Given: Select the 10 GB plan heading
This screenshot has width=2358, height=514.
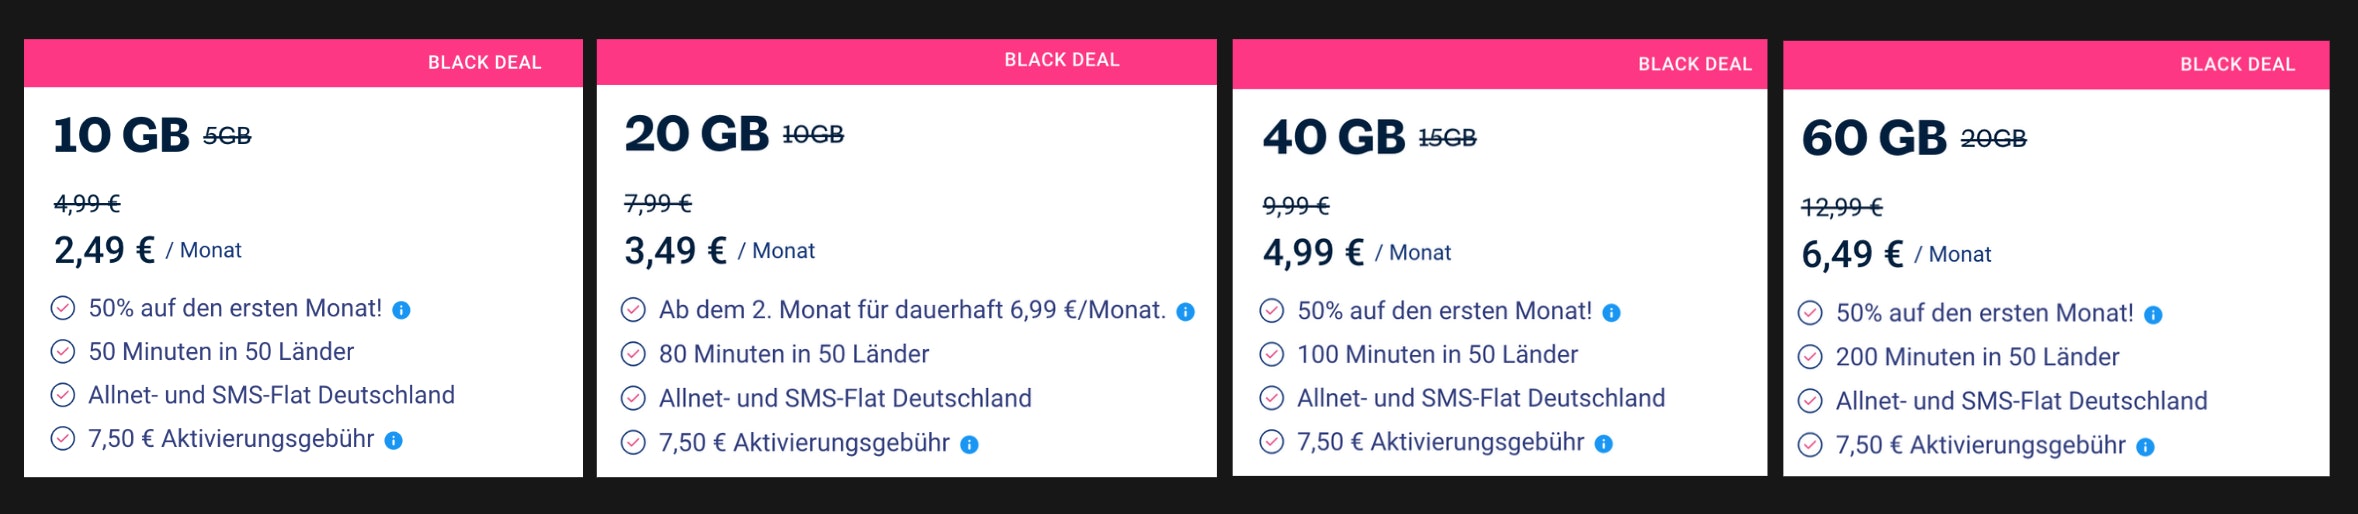Looking at the screenshot, I should click(x=121, y=135).
